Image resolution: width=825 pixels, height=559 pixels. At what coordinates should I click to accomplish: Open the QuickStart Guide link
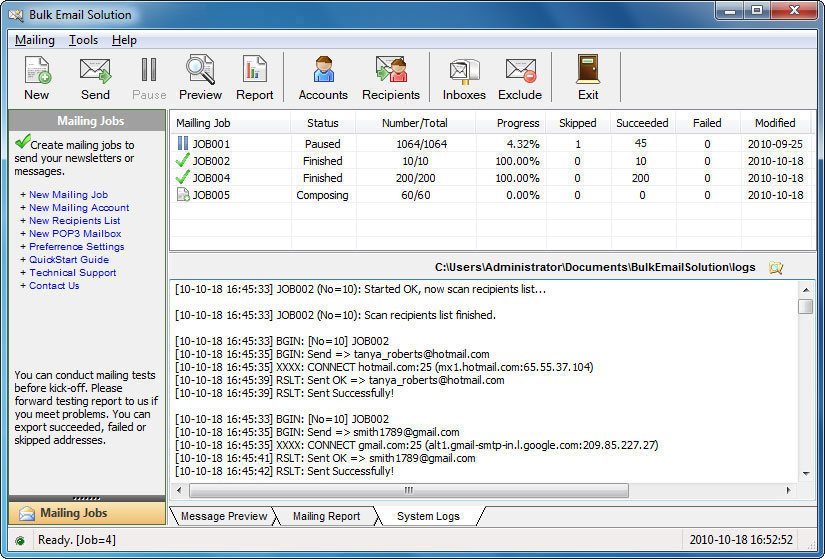pyautogui.click(x=69, y=259)
